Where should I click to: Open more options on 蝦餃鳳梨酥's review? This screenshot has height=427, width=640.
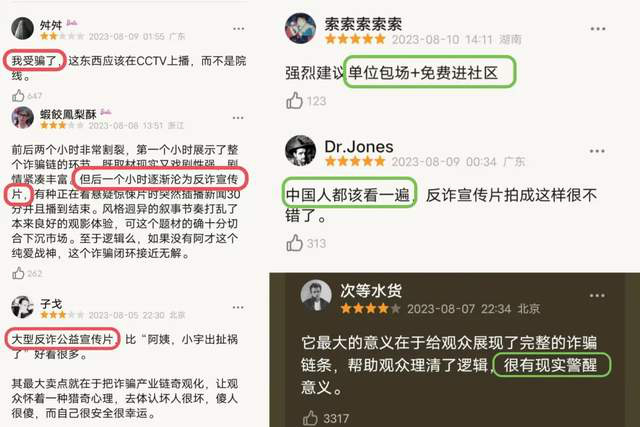pos(238,118)
